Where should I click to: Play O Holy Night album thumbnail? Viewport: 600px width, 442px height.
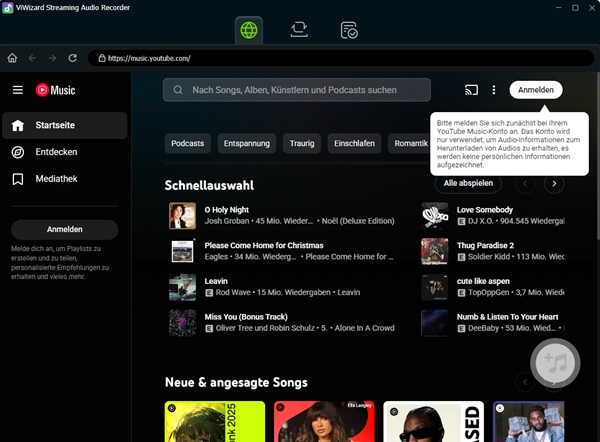coord(183,216)
